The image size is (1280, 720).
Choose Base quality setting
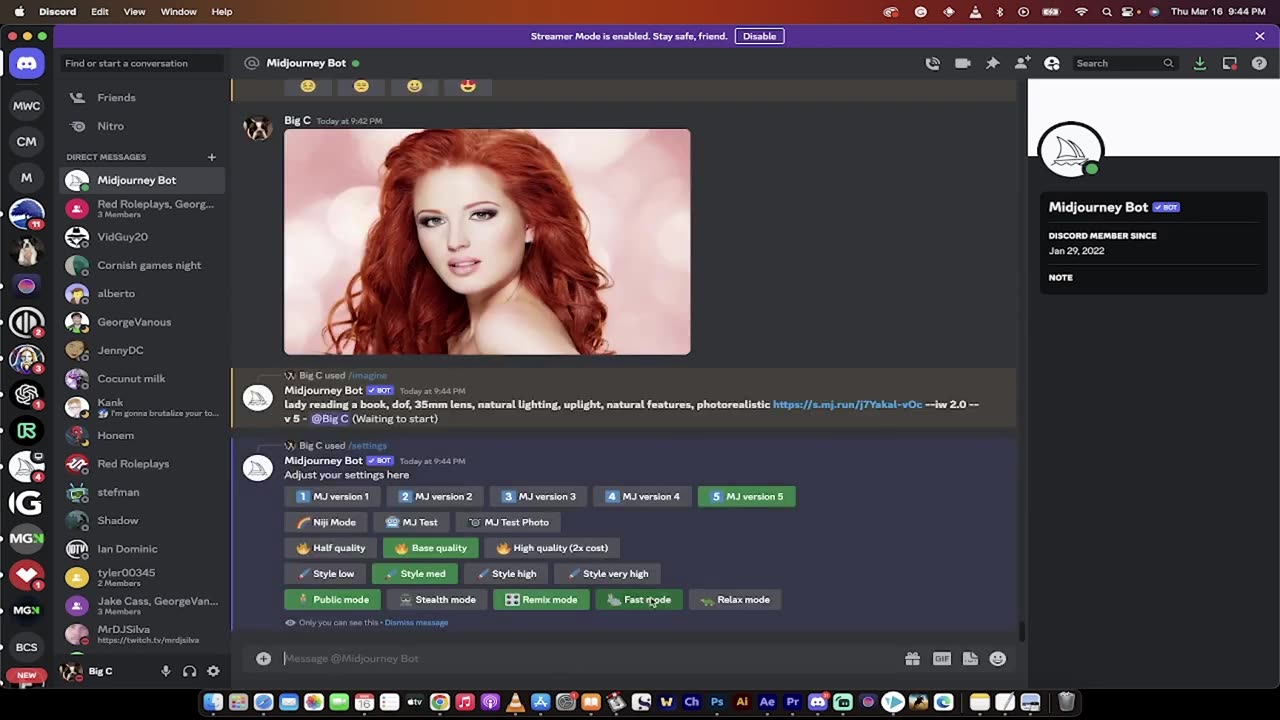pos(430,548)
